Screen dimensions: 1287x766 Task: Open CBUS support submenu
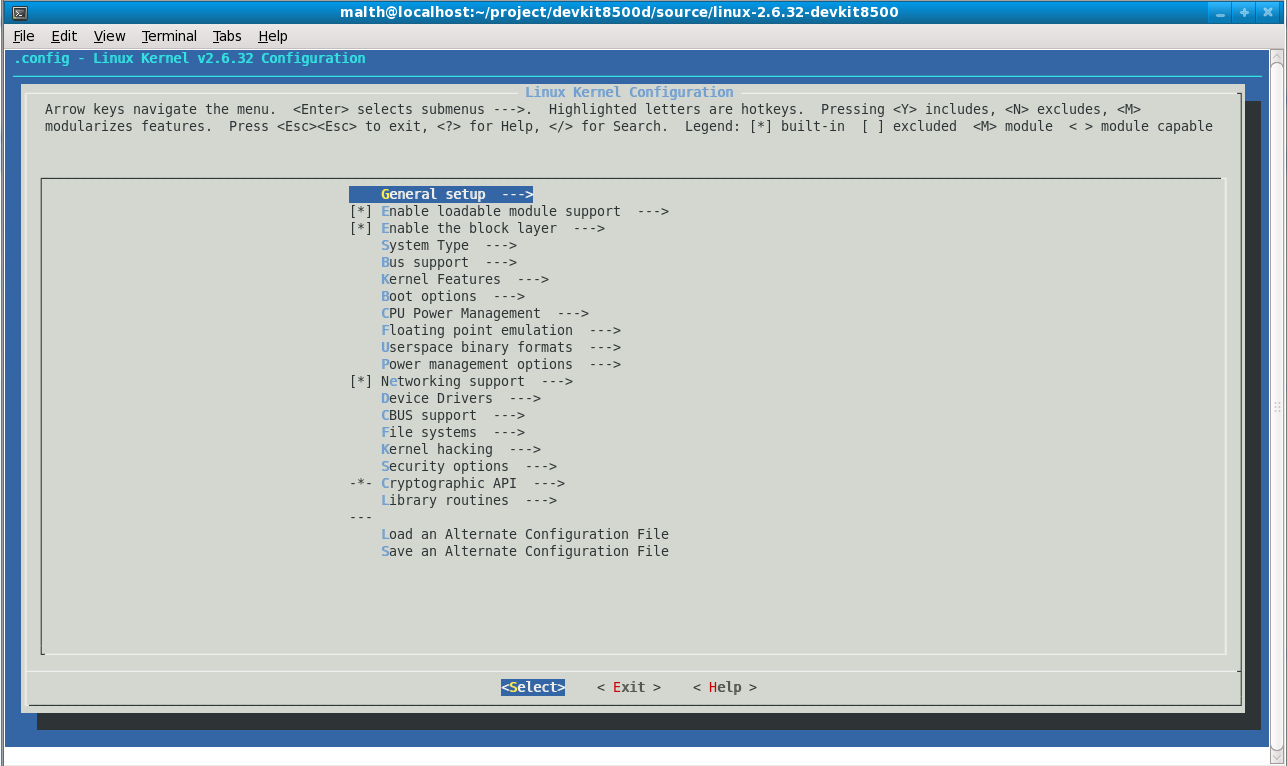click(453, 415)
